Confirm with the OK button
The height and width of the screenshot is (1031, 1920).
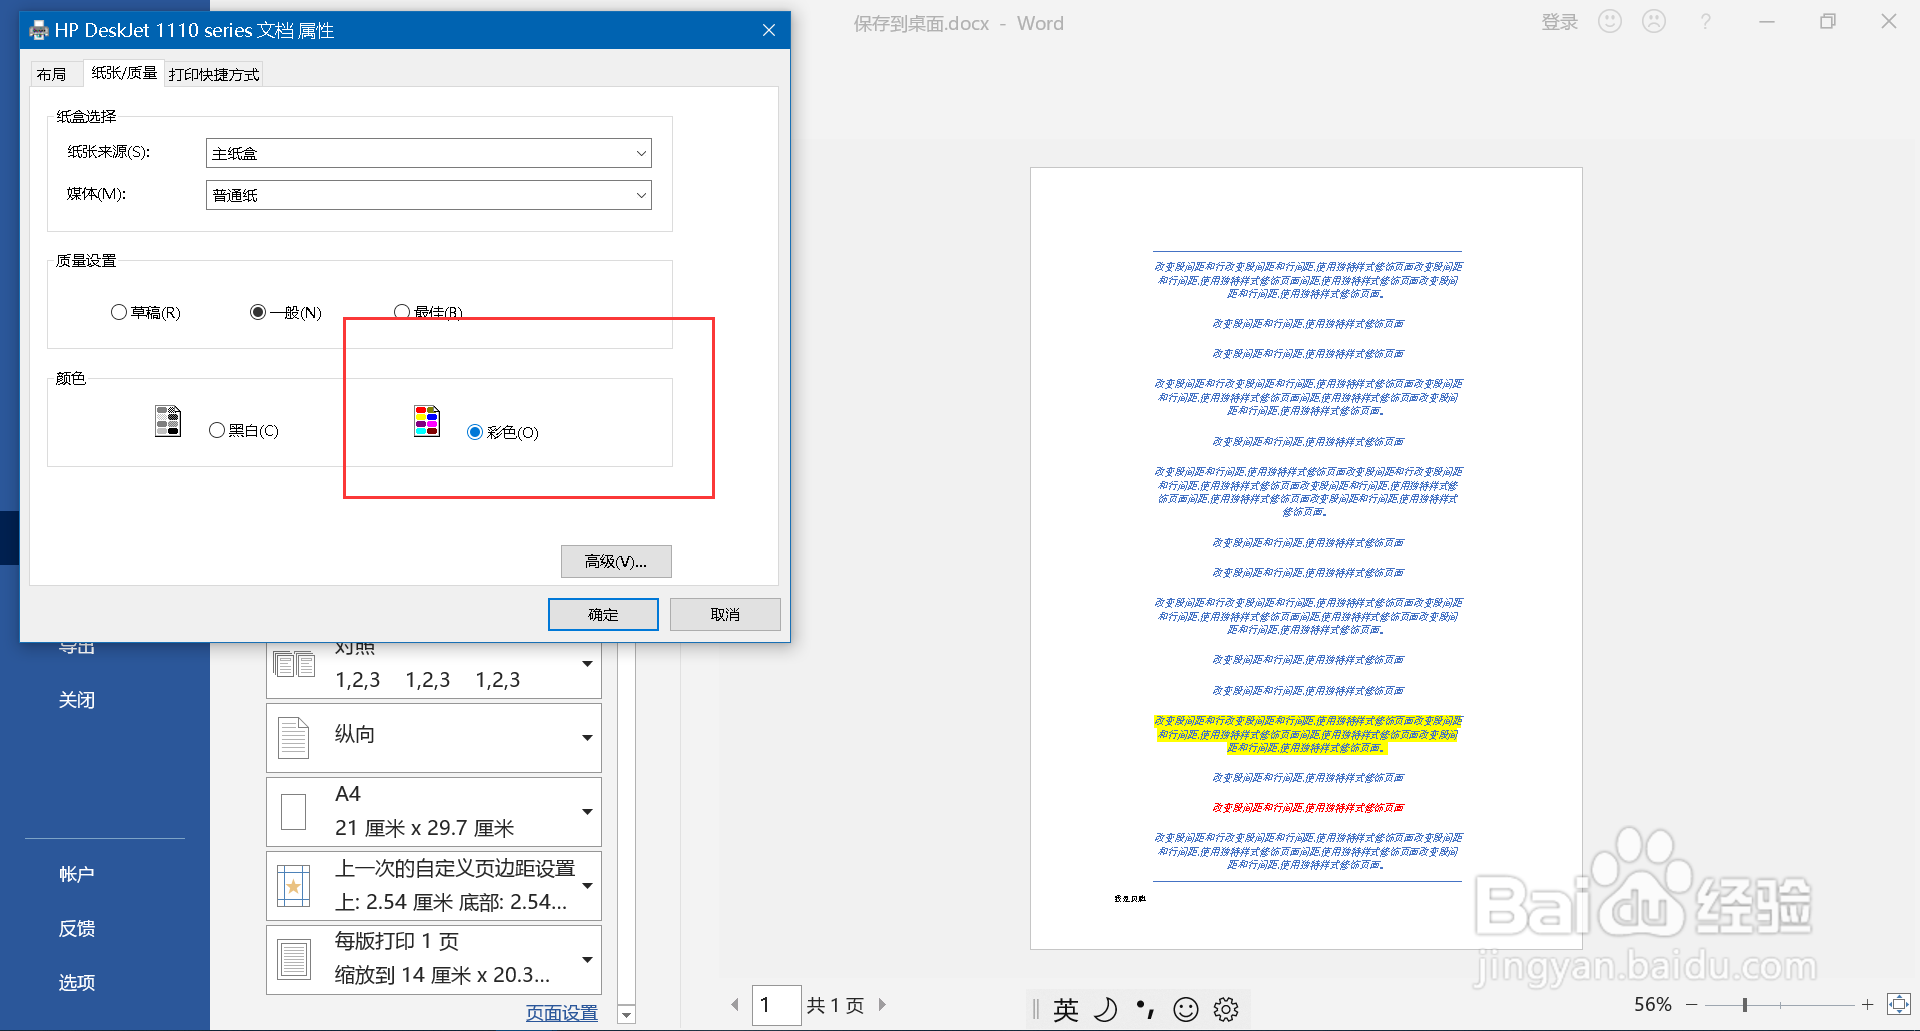pyautogui.click(x=603, y=614)
